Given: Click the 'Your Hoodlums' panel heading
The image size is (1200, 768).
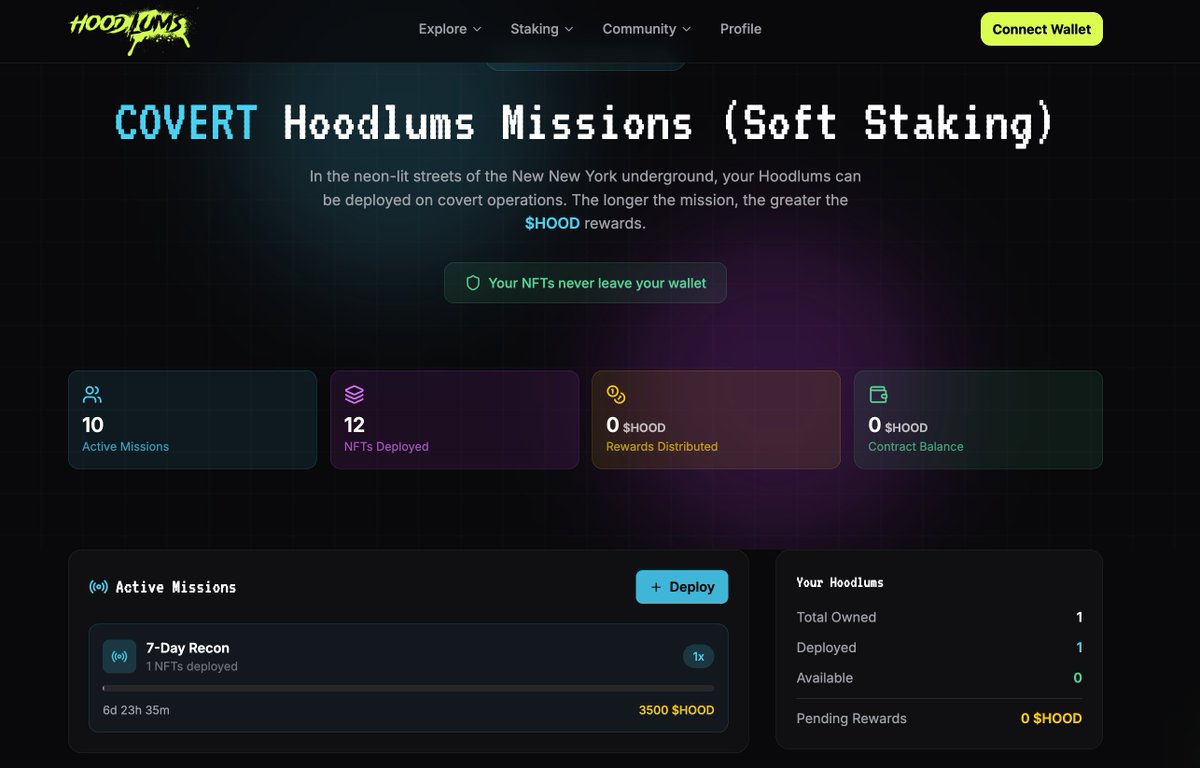Looking at the screenshot, I should [x=840, y=582].
